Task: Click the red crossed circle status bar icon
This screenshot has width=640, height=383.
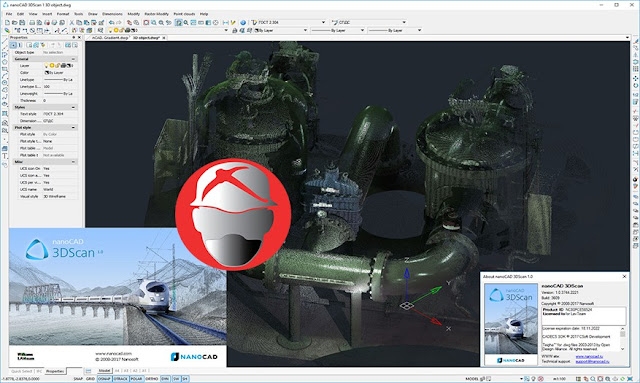Action: coord(540,379)
